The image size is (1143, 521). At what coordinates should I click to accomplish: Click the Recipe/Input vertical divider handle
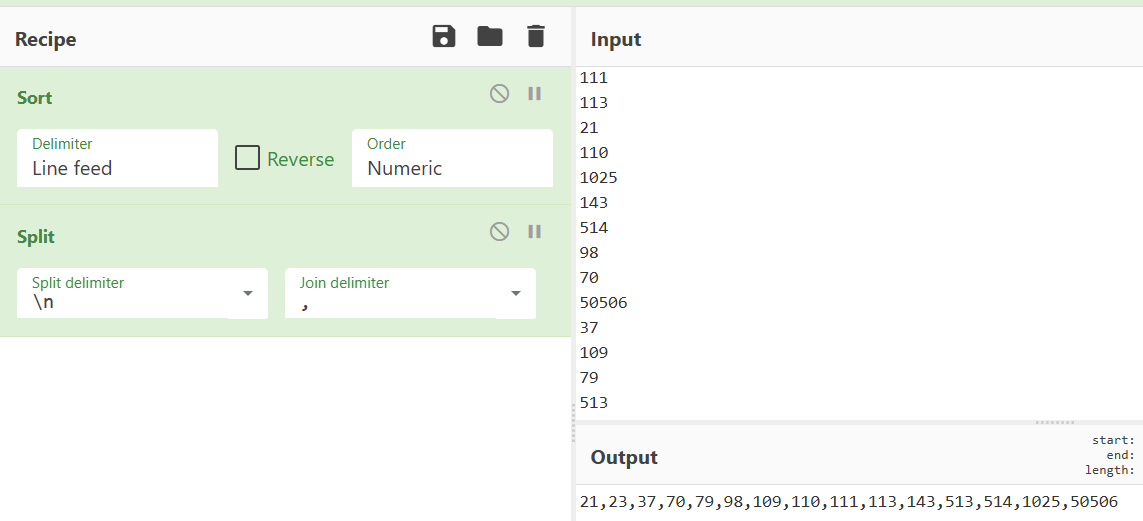(573, 423)
